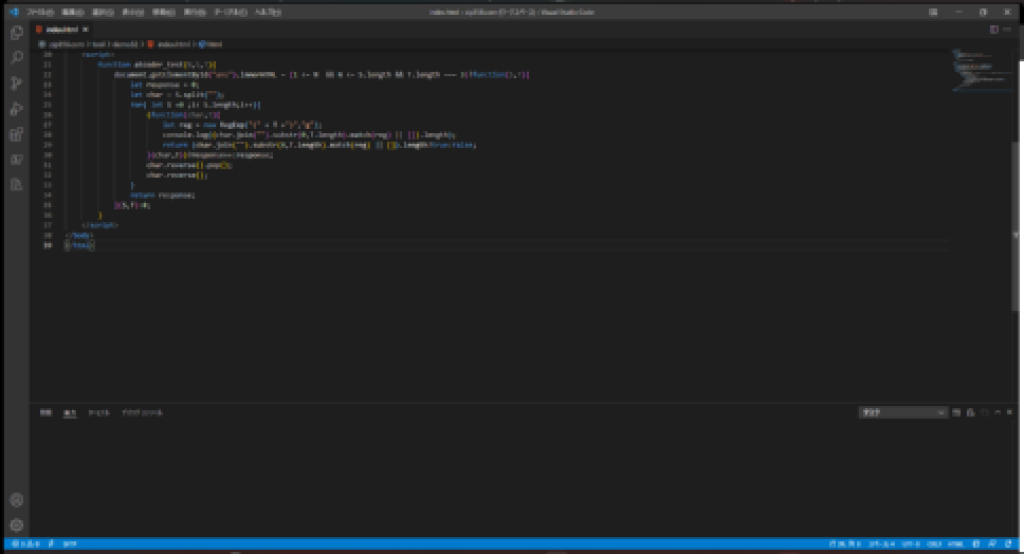Change indentation via spaces status item
Screen dimensions: 1024x554
882,544
